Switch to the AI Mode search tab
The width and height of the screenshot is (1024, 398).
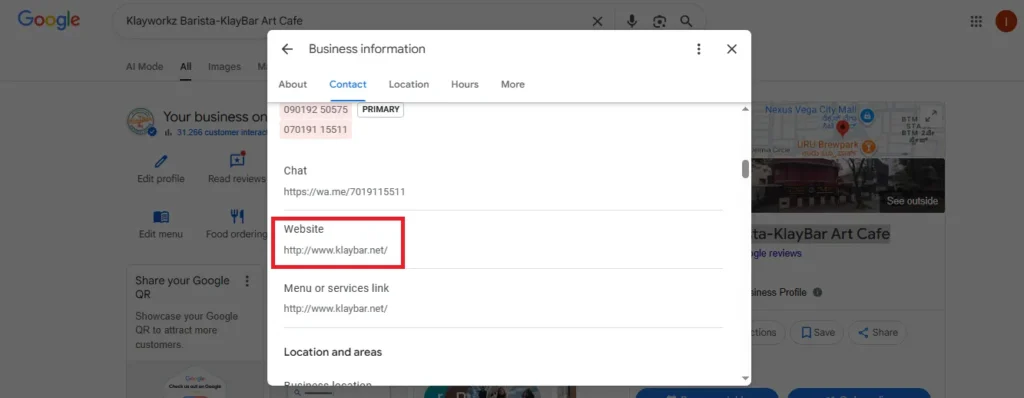tap(144, 67)
